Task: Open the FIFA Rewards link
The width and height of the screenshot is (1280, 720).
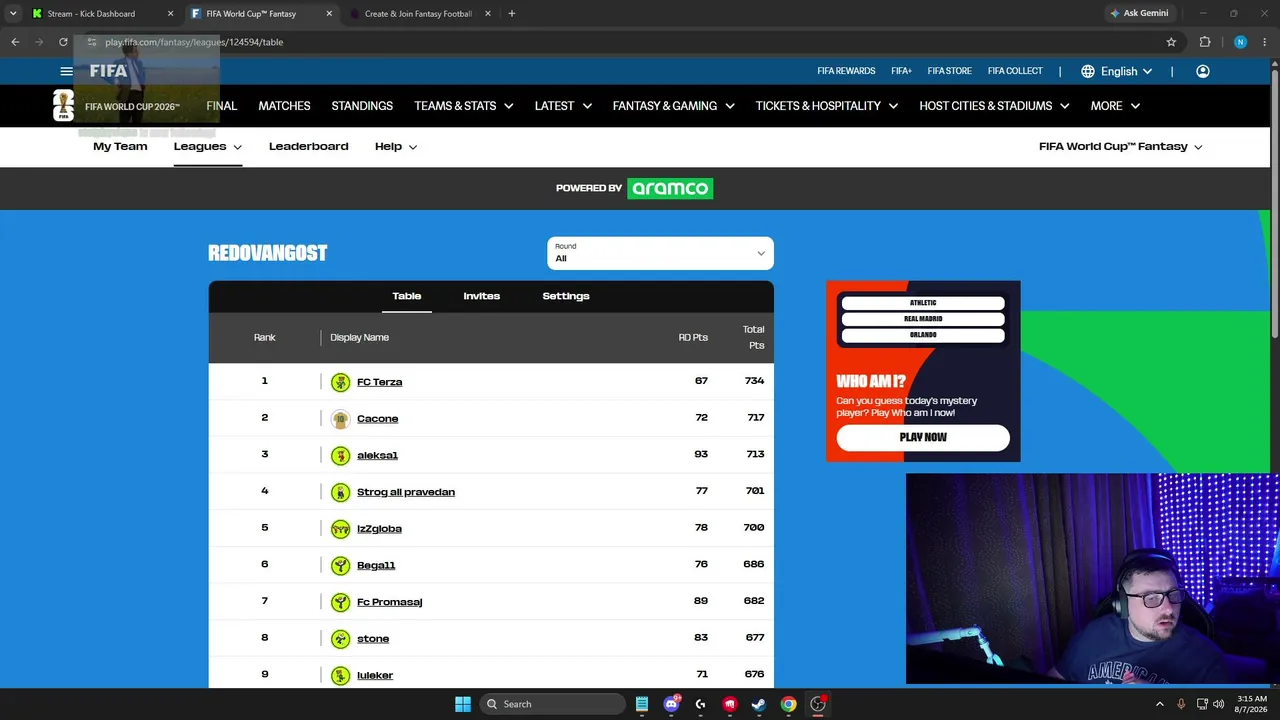Action: [x=846, y=71]
